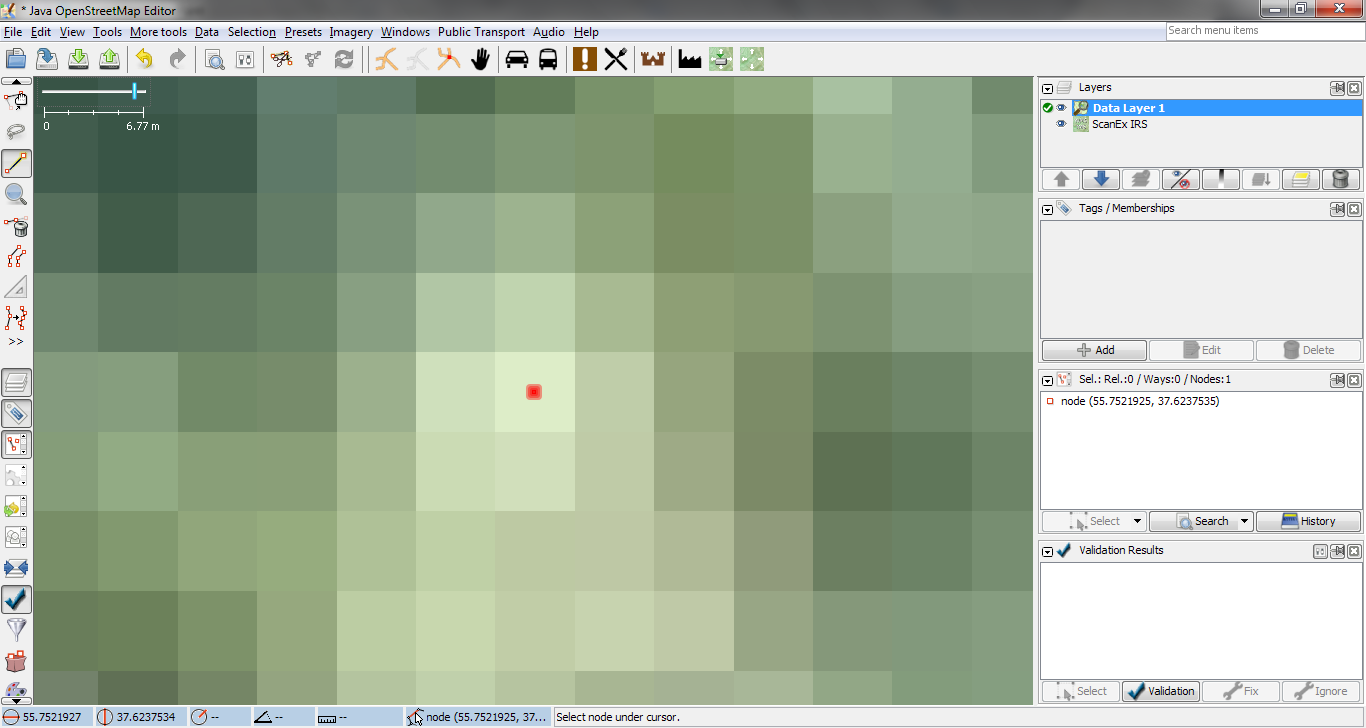This screenshot has width=1366, height=728.
Task: Click the restaurant fork and knife preset
Action: [616, 59]
